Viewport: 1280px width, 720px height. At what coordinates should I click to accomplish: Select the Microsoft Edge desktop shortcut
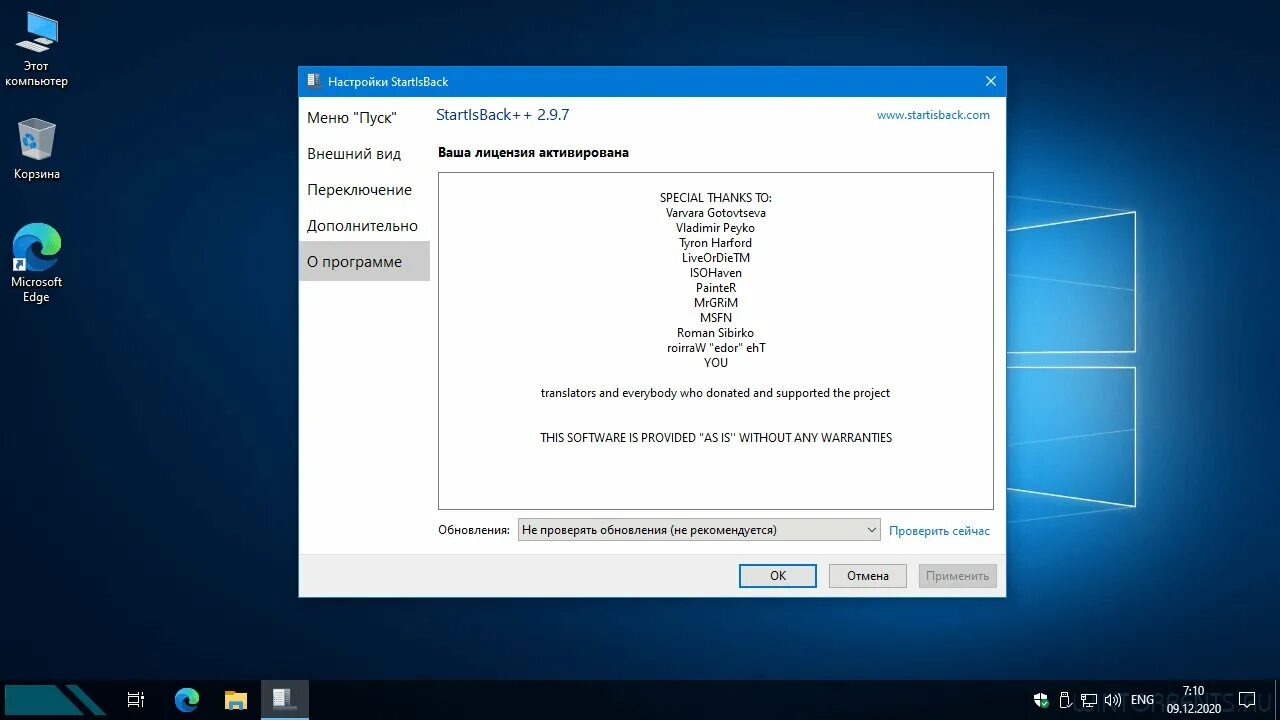pos(36,264)
